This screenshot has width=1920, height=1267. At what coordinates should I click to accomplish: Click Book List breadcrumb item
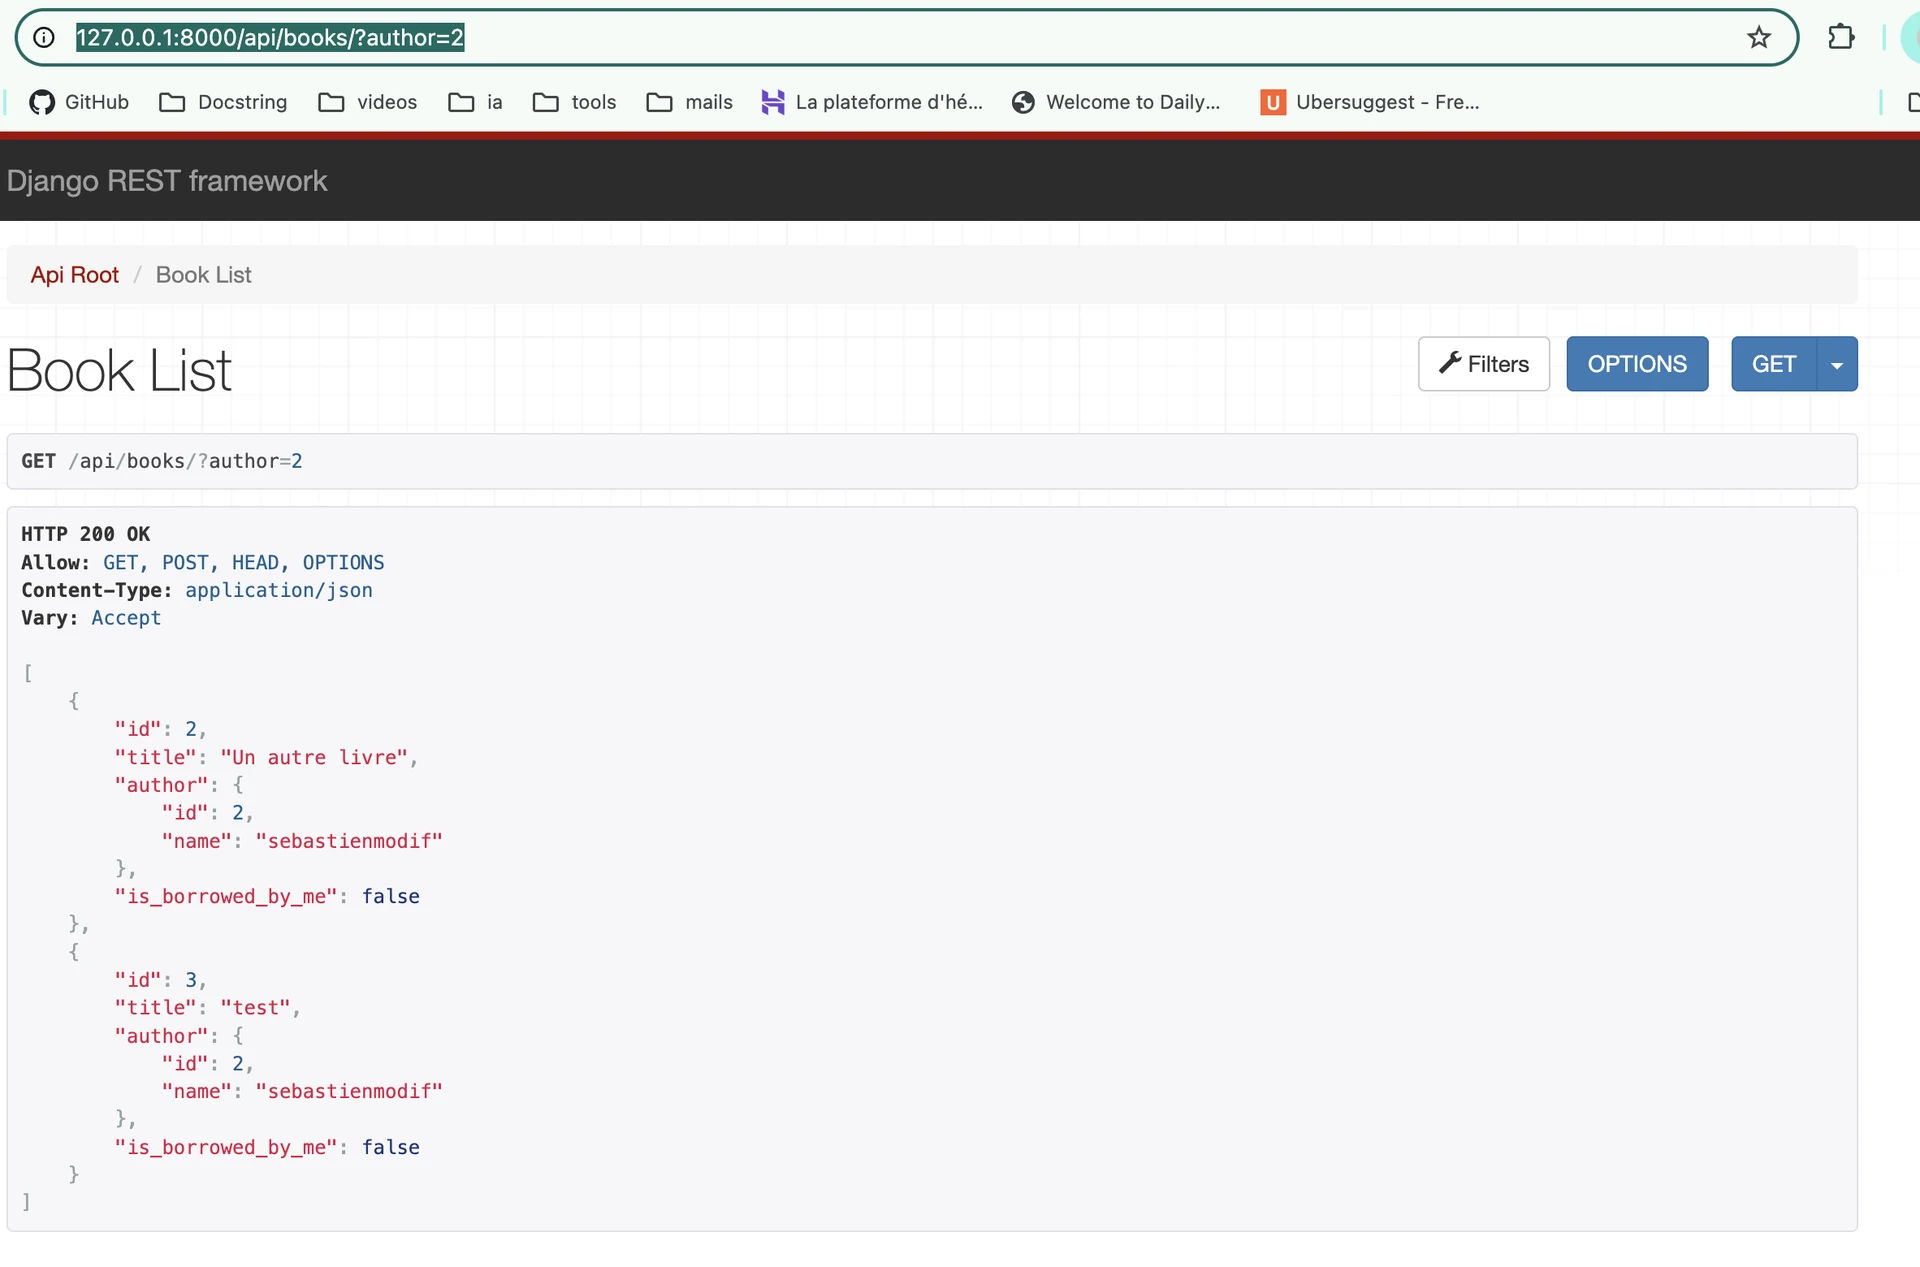point(203,275)
